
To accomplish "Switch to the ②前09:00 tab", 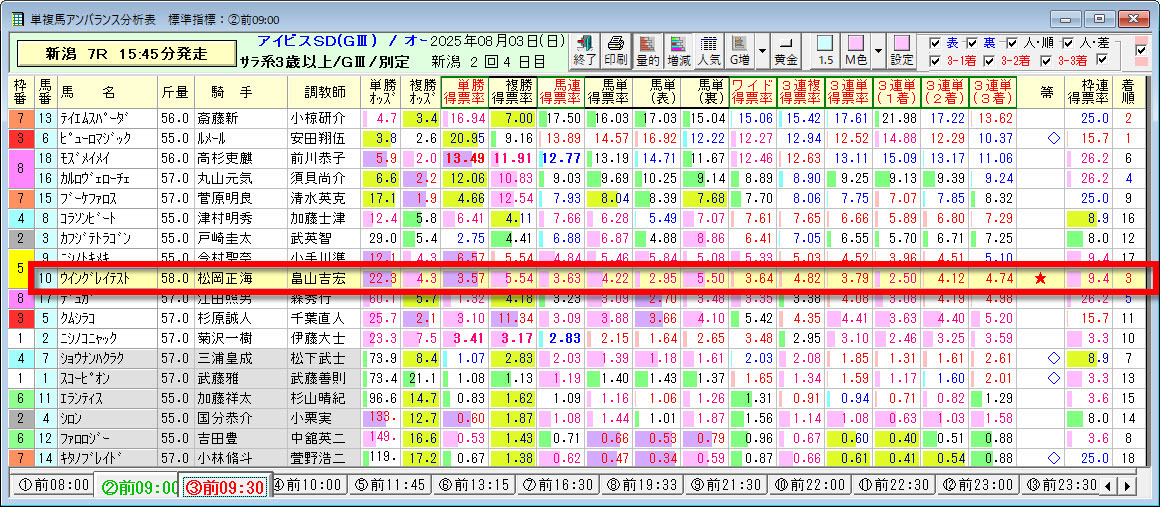I will tap(137, 487).
